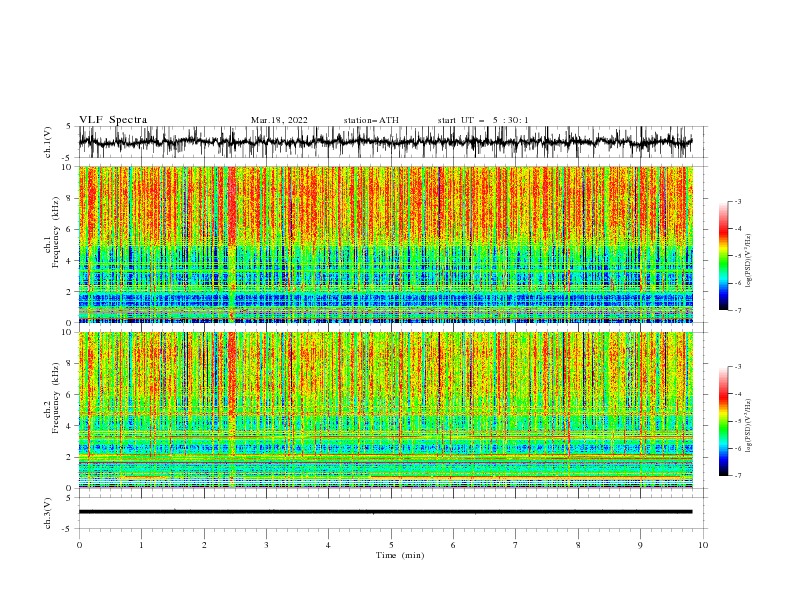792x612 pixels.
Task: Click the -3 tick on ch.1 colorbar
Action: tap(738, 201)
